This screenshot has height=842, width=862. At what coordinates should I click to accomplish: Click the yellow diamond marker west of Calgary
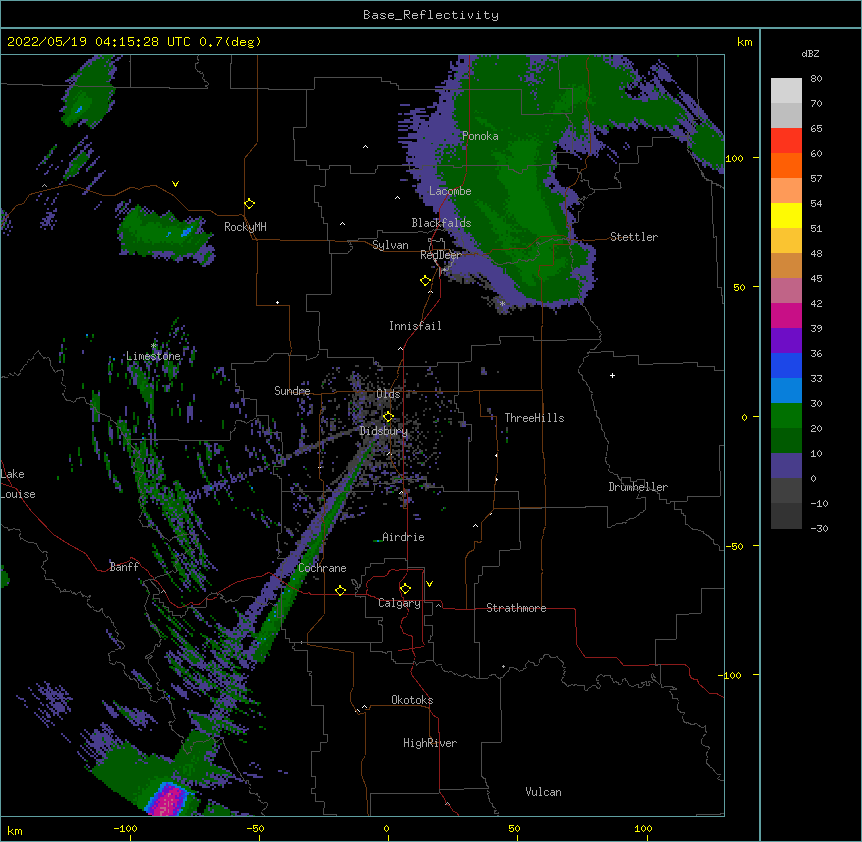[x=340, y=590]
